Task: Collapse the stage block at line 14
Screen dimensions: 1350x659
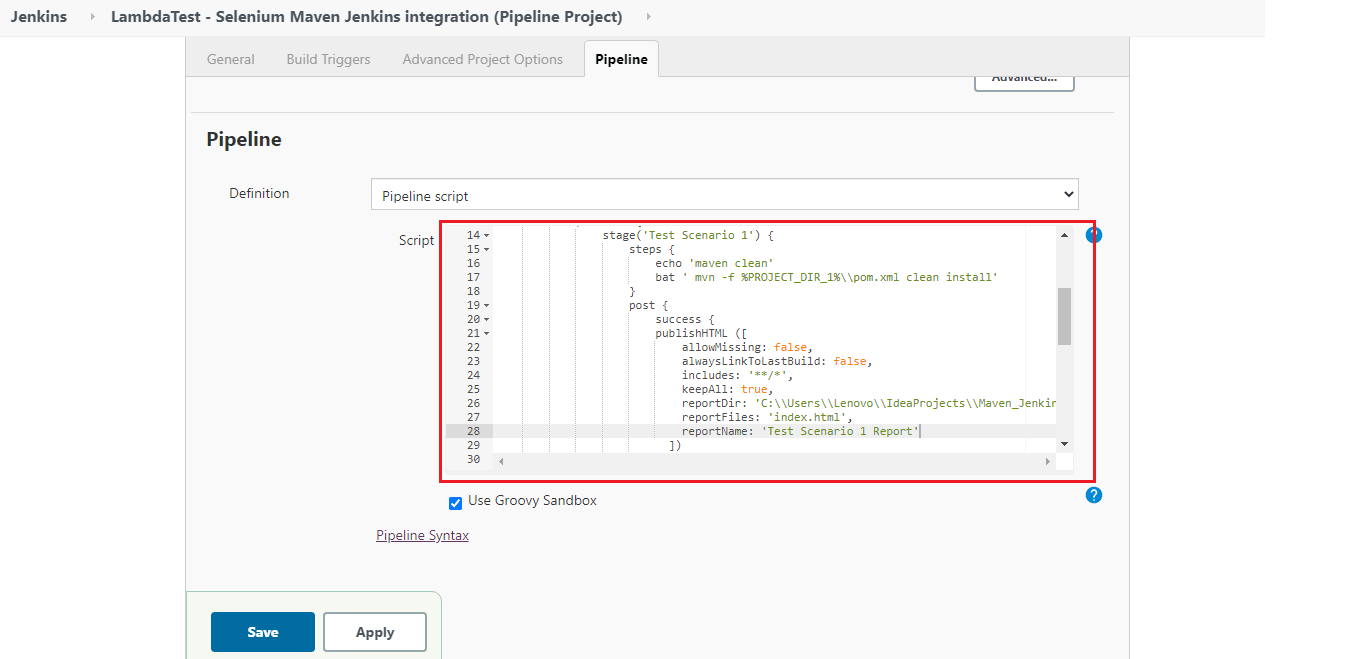Action: coord(487,236)
